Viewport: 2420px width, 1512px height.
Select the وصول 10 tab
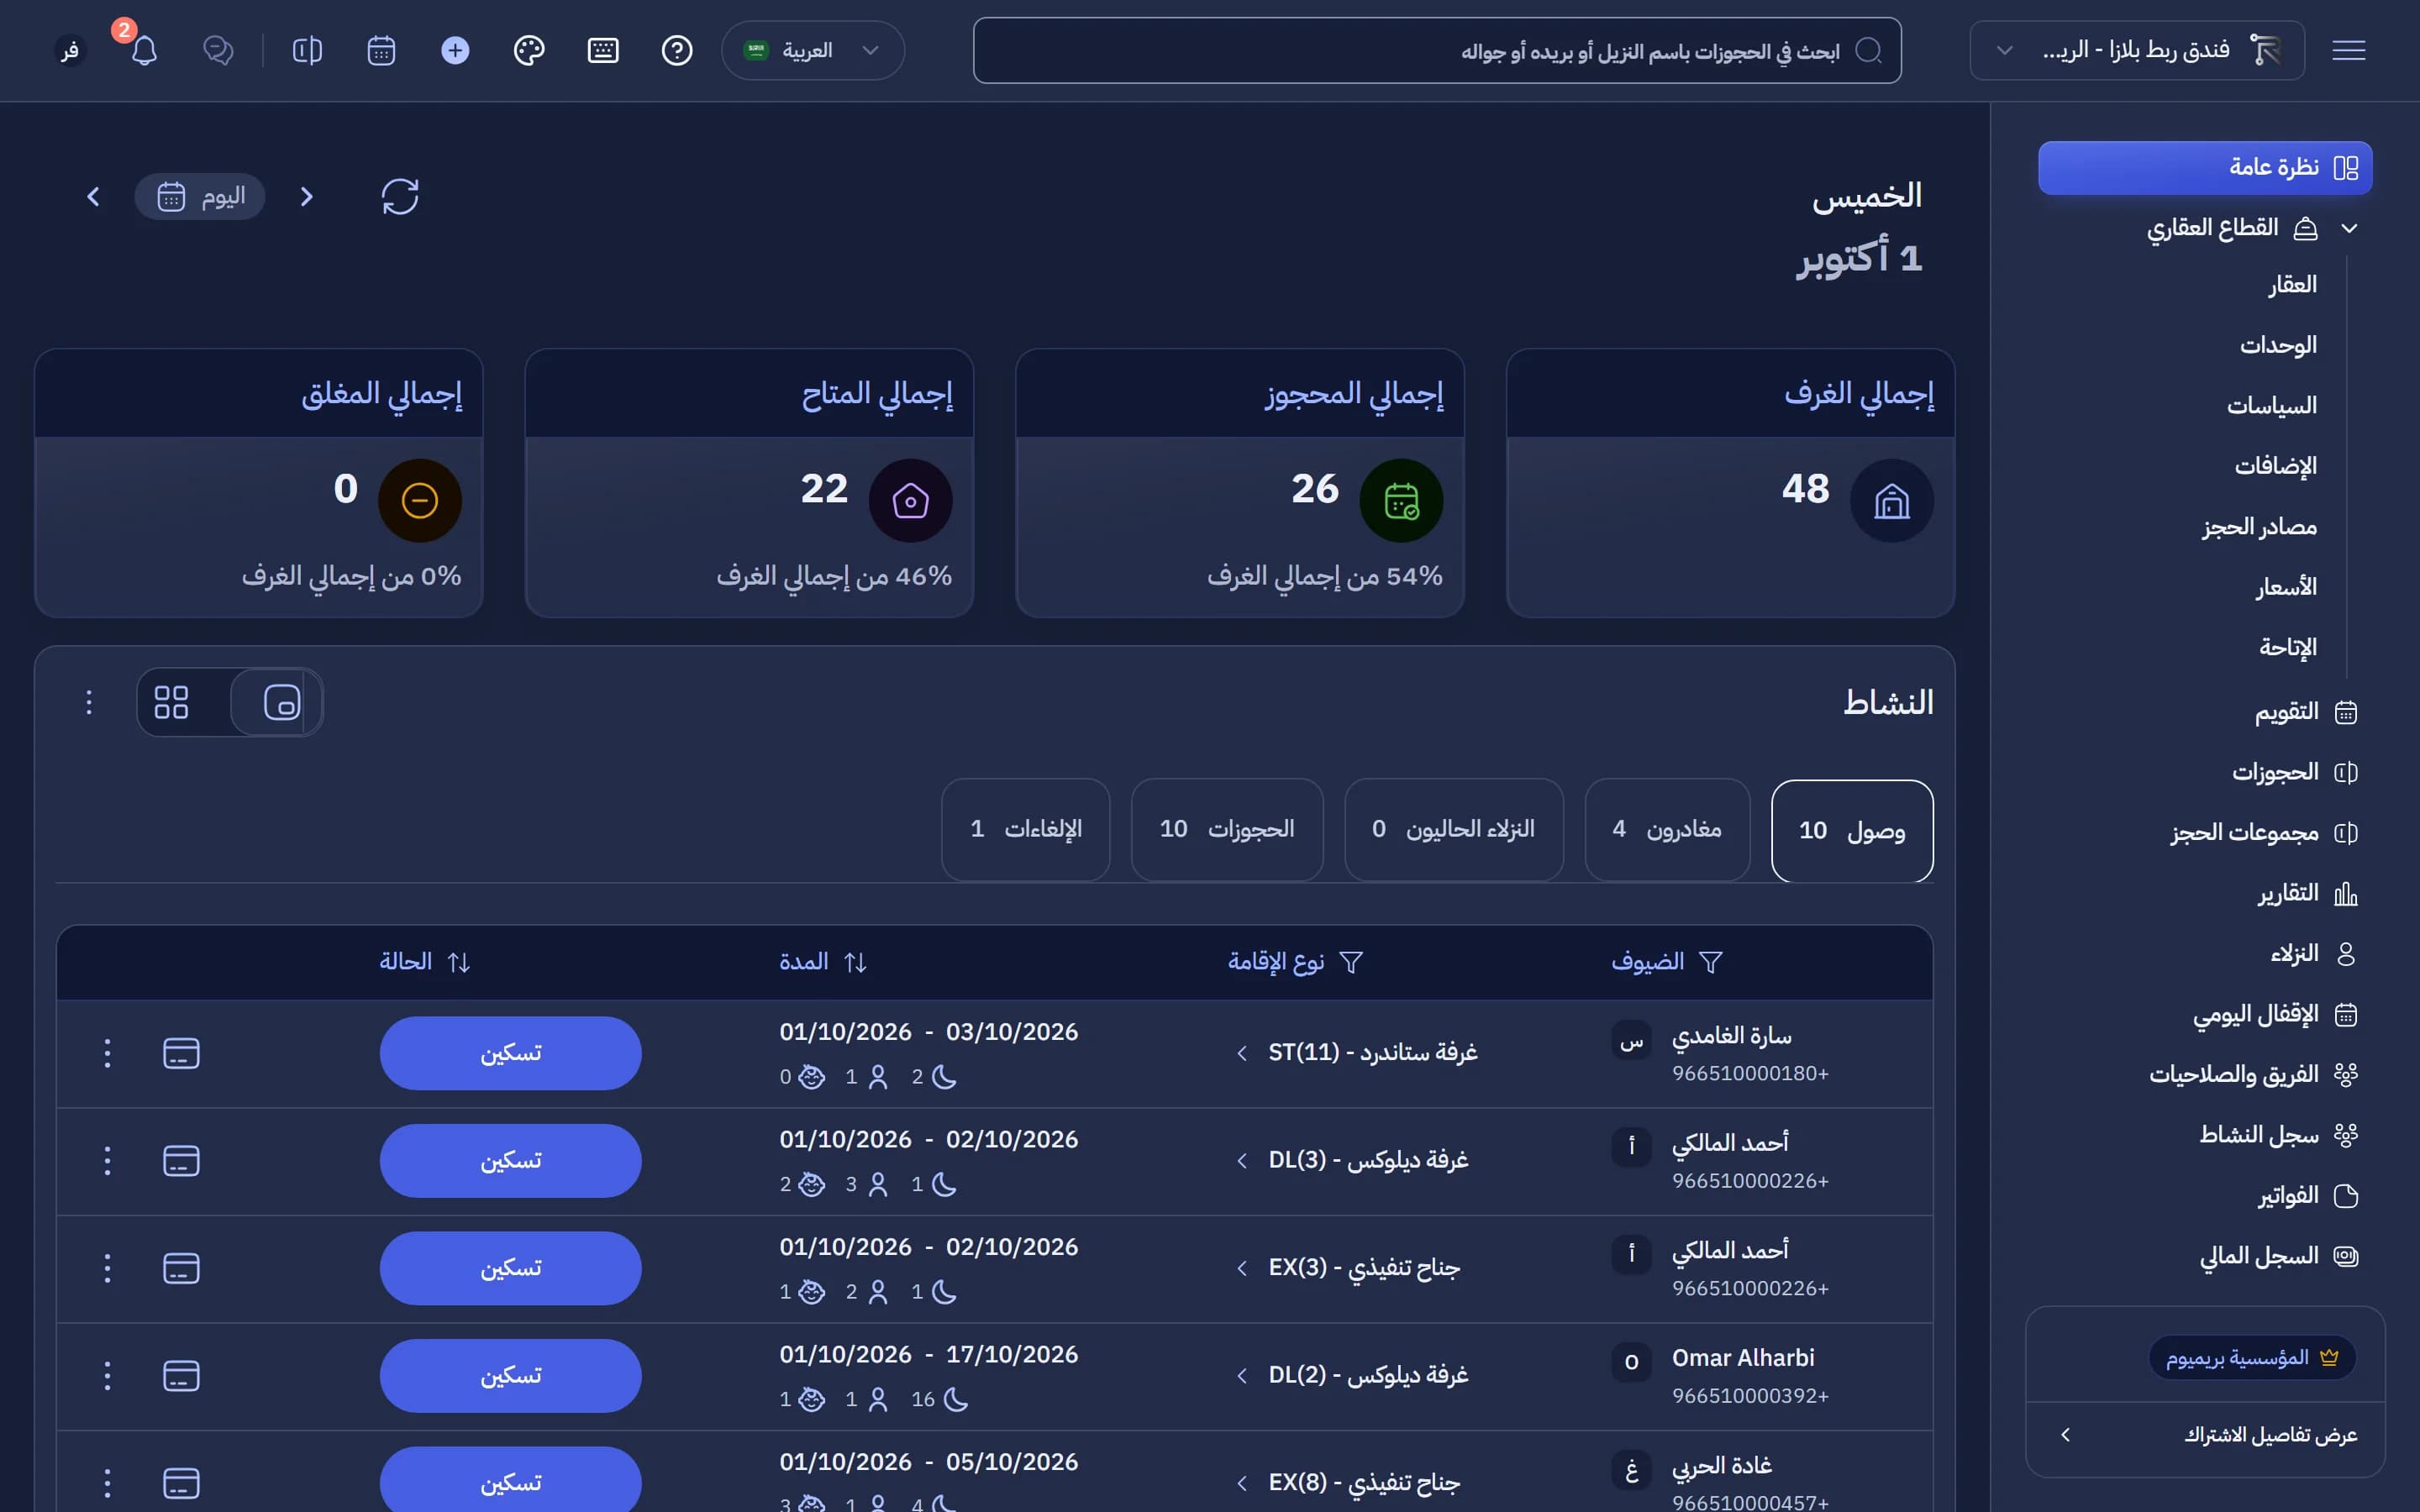(x=1852, y=830)
